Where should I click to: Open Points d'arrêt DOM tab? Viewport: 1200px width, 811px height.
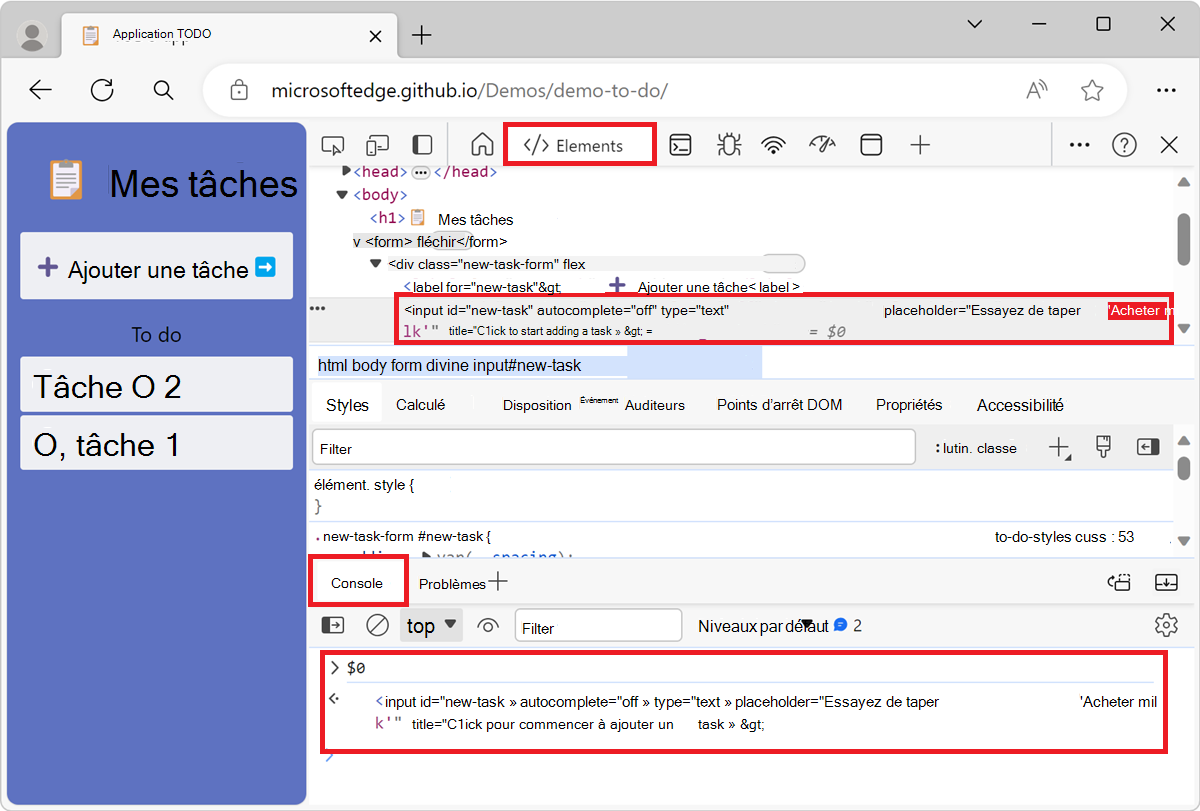tap(779, 405)
